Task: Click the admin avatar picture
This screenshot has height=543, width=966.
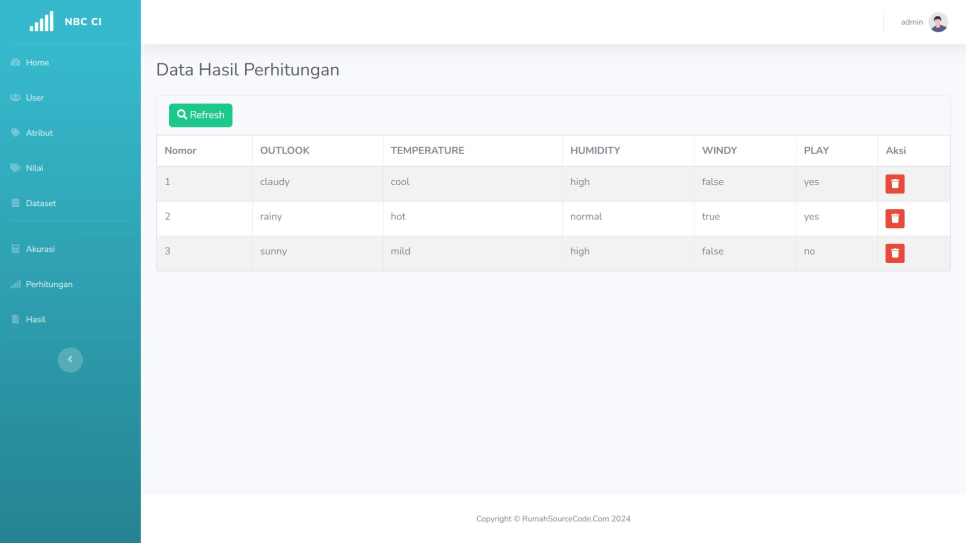Action: 937,22
